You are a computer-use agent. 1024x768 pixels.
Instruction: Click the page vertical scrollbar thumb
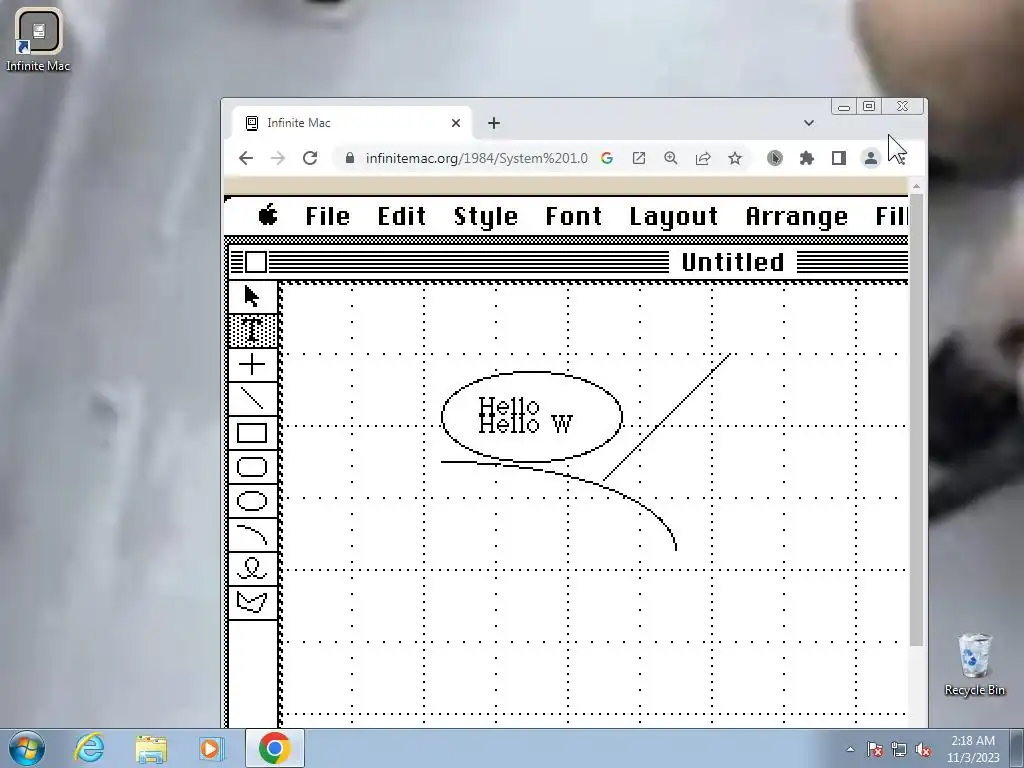[x=916, y=419]
